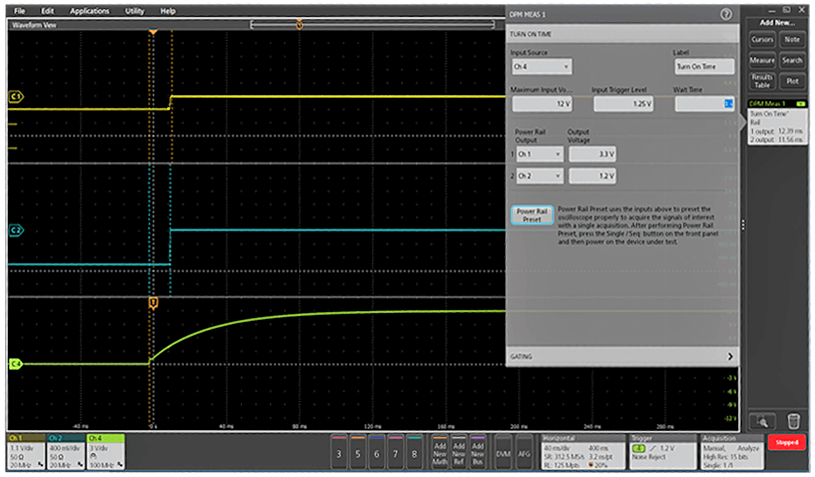815x477 pixels.
Task: Click the Note button
Action: pyautogui.click(x=792, y=39)
